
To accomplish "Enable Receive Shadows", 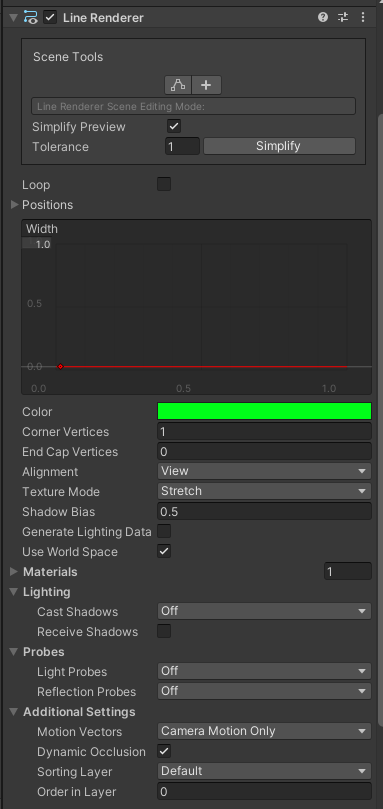I will click(x=164, y=631).
